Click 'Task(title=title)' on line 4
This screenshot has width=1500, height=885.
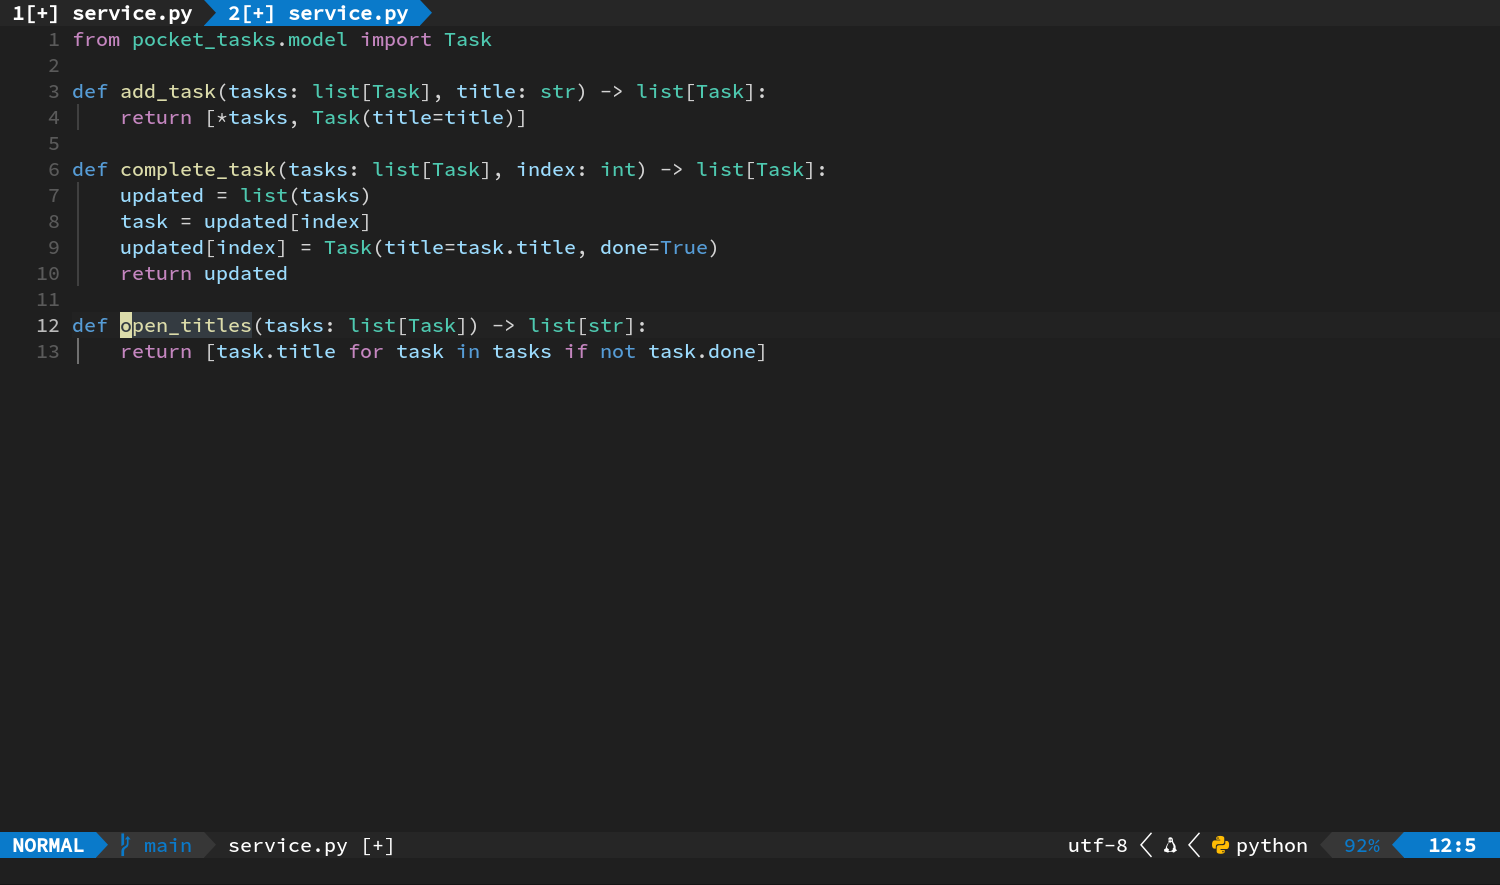click(x=414, y=117)
